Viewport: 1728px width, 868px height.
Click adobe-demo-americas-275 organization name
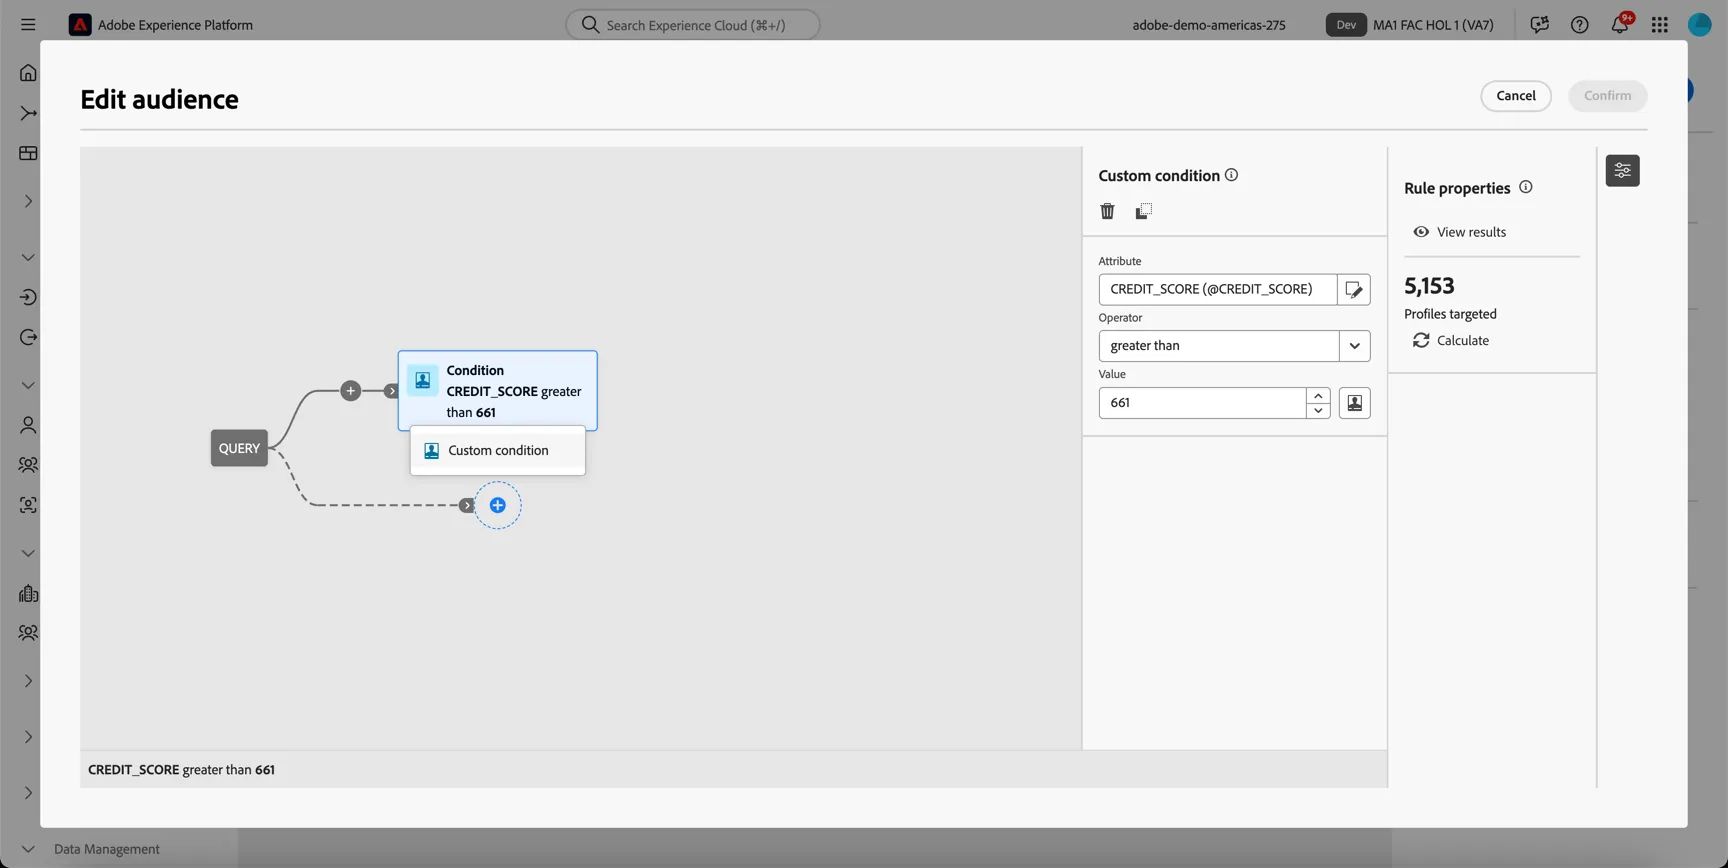(x=1209, y=25)
